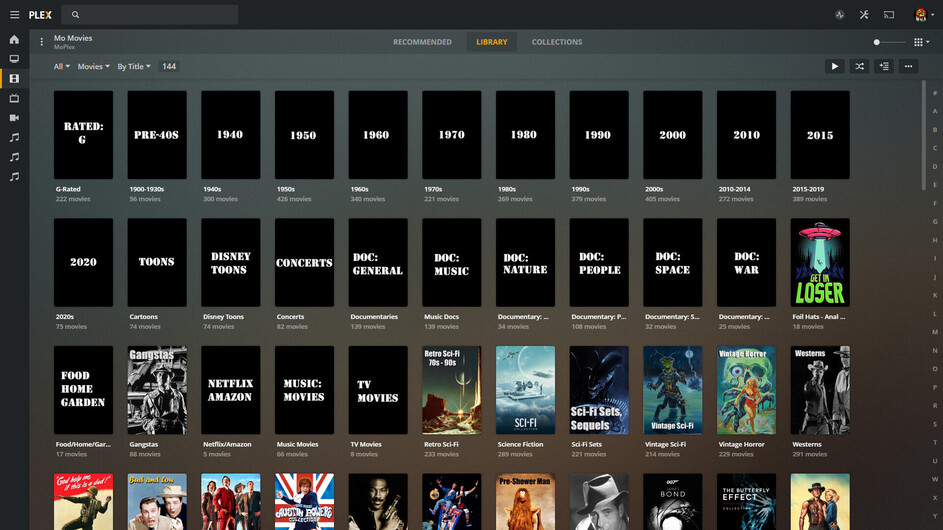Open the Austin Powers collection poster
Viewport: 943px width, 530px height.
[304, 502]
